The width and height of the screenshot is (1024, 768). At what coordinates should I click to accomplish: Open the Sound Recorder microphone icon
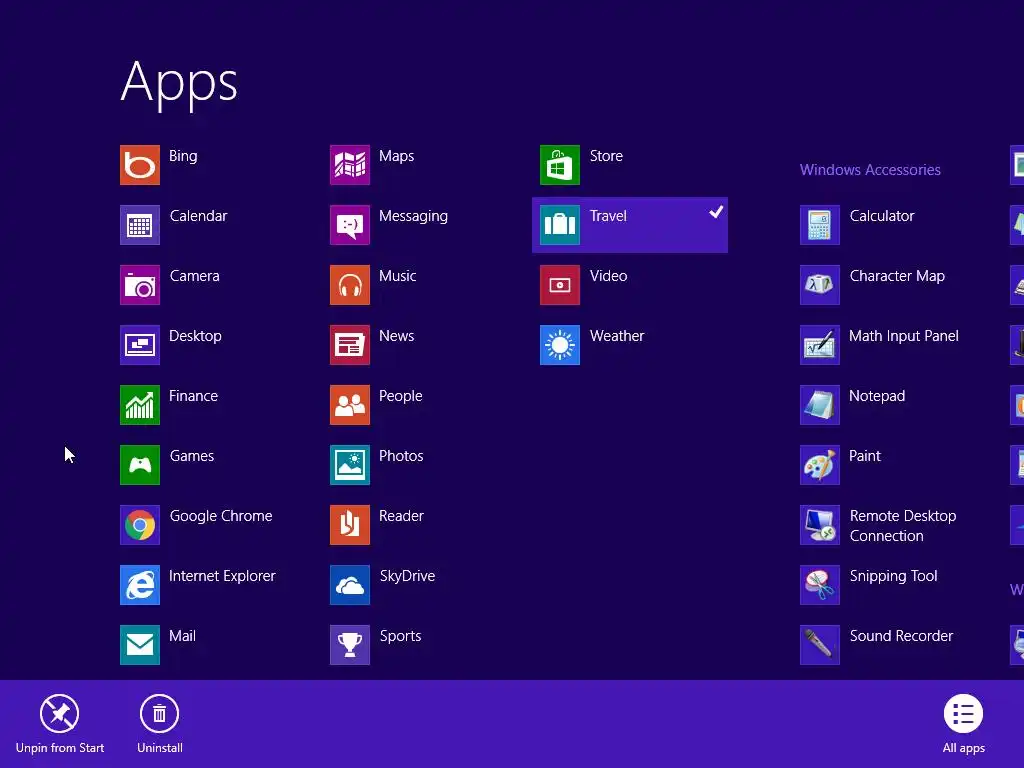[820, 646]
